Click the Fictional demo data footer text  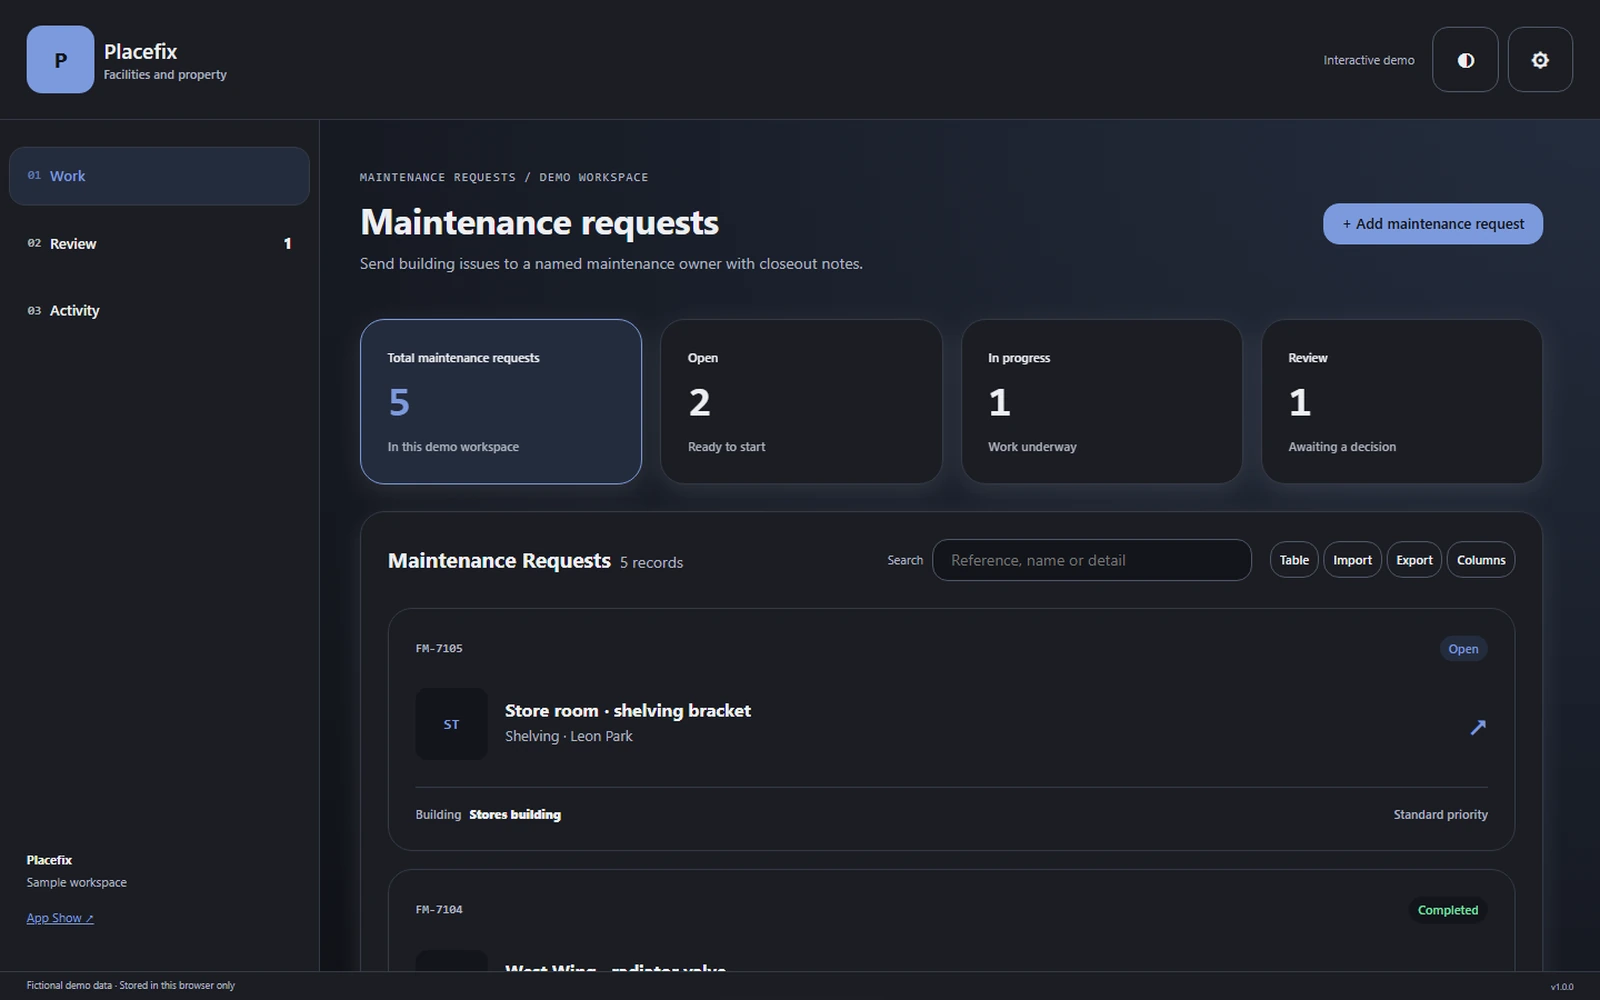(131, 986)
